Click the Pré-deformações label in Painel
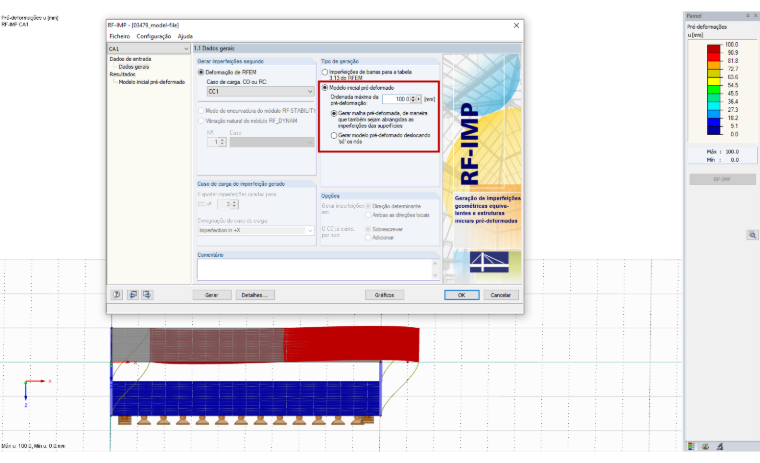This screenshot has width=760, height=463. click(x=707, y=27)
